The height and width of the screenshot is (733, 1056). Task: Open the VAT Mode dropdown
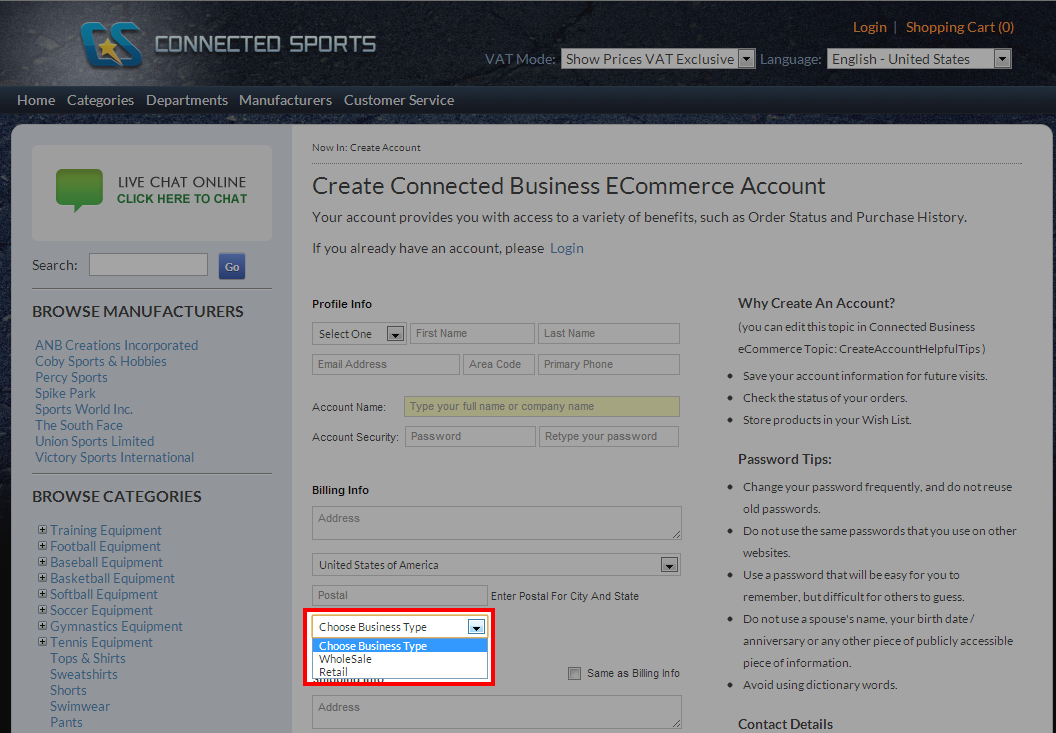746,59
